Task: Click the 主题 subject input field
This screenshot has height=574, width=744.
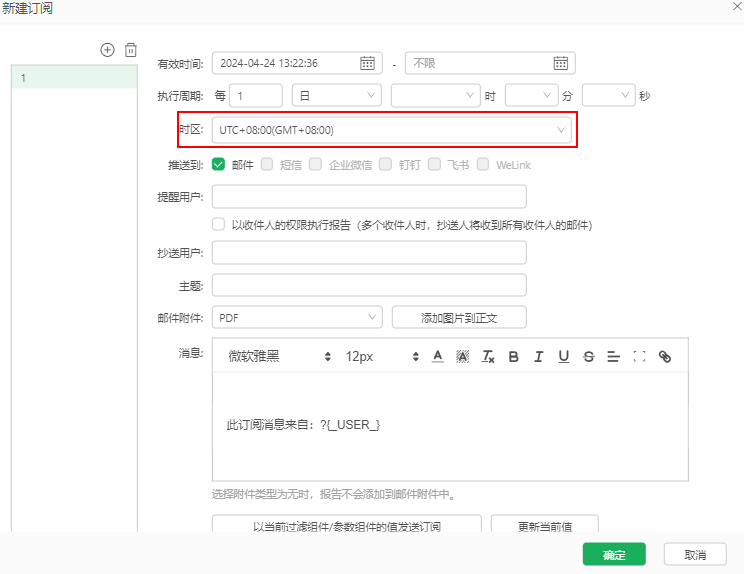Action: (x=369, y=285)
